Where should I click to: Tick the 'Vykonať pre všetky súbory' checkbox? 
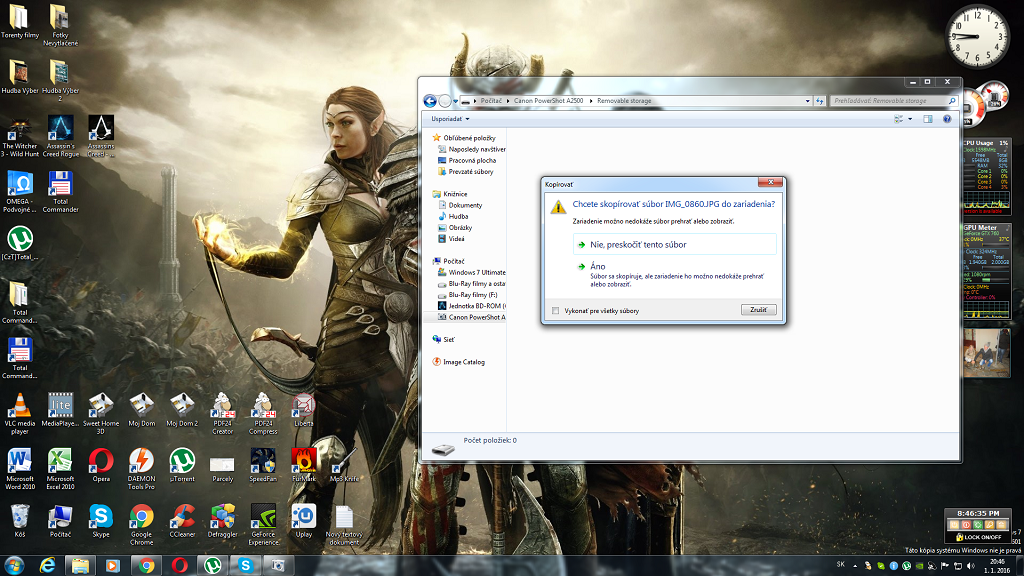[556, 311]
